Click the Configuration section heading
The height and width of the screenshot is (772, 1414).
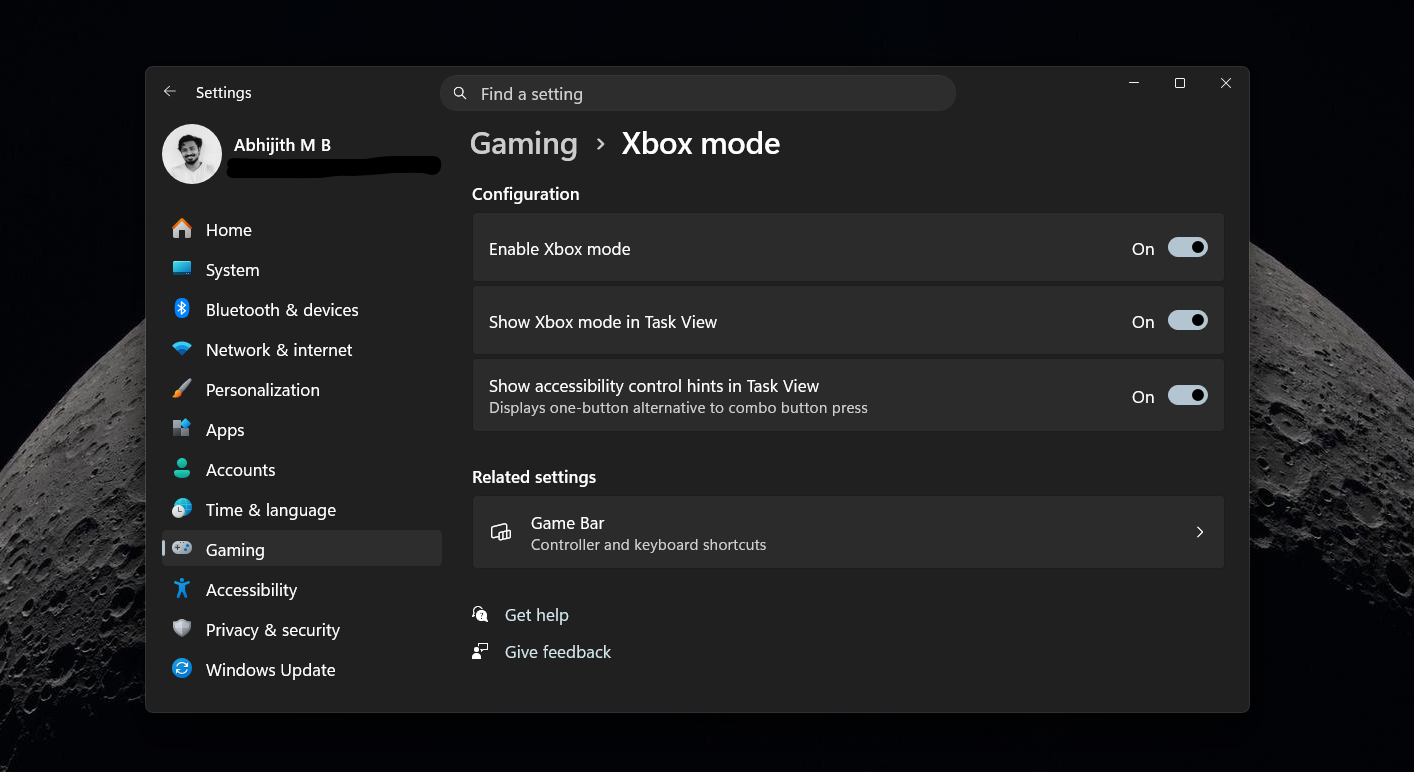(x=526, y=194)
